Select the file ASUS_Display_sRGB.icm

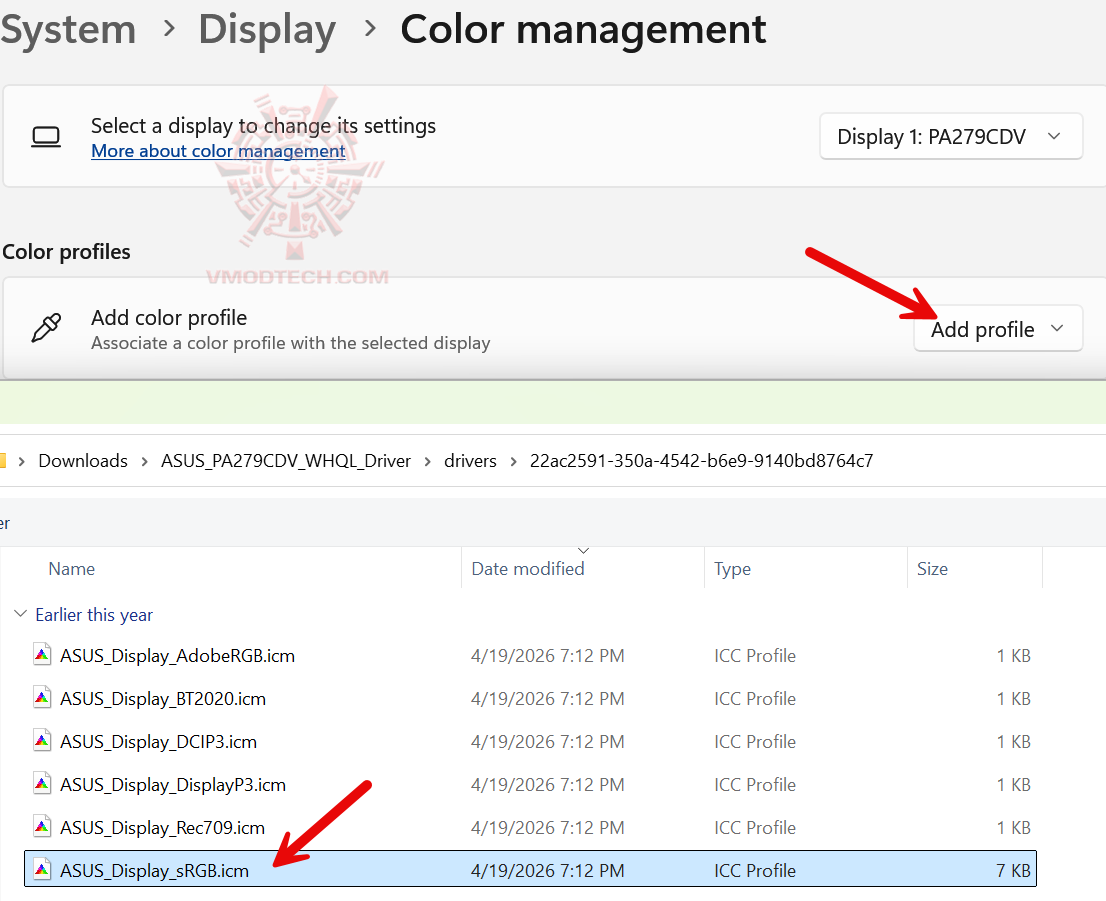pyautogui.click(x=530, y=869)
